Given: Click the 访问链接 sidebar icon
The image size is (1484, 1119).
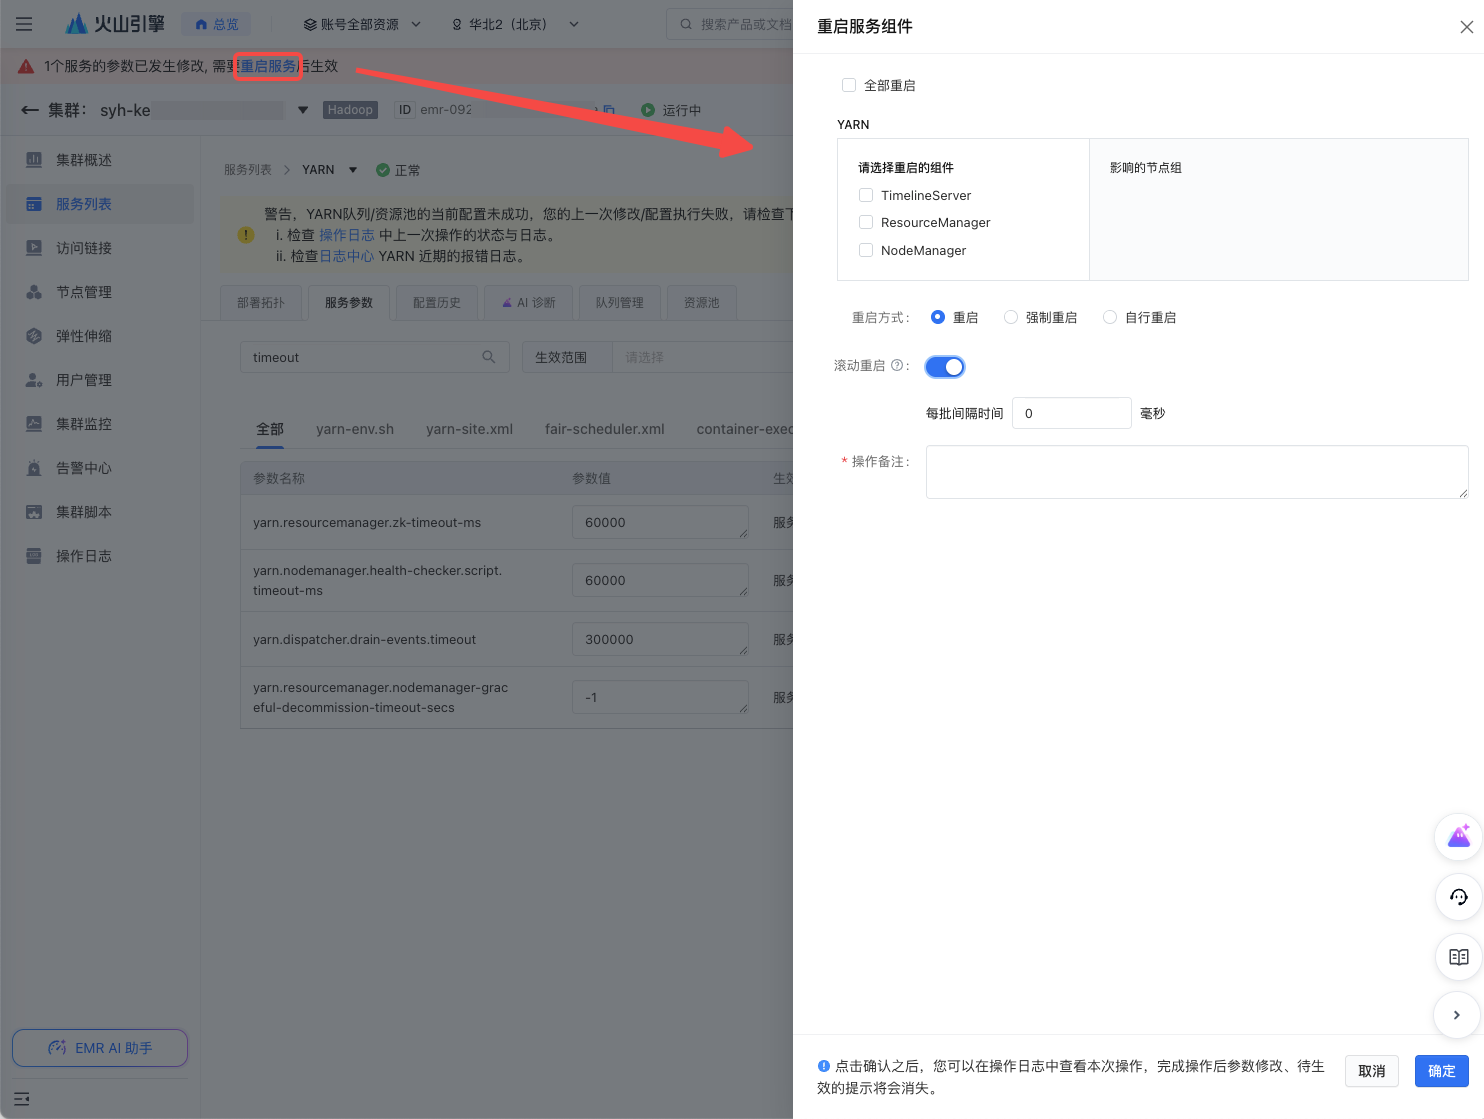Looking at the screenshot, I should click(34, 248).
